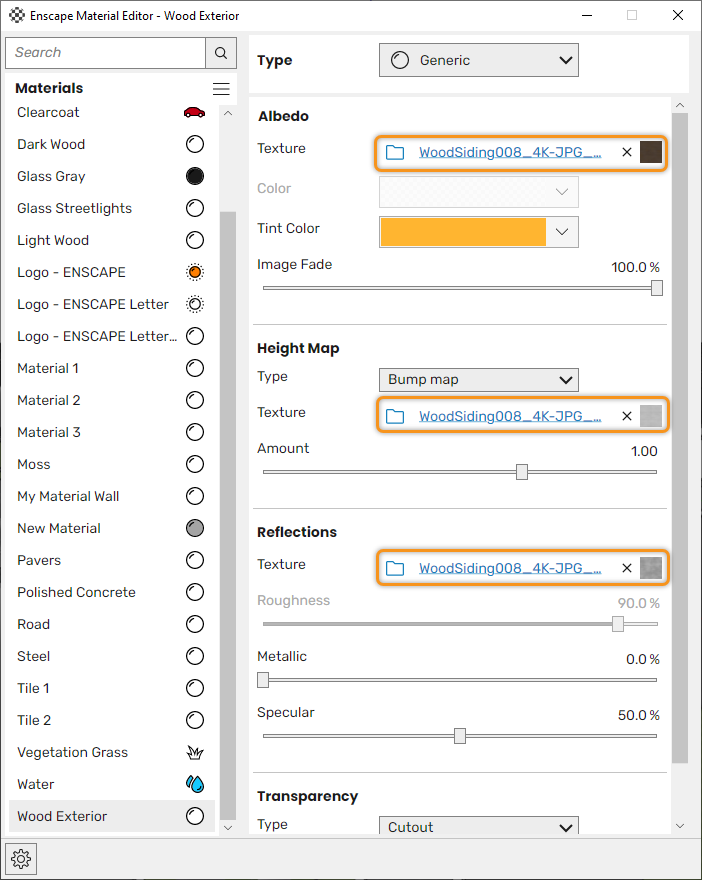
Task: Click the Glass Gray black sphere icon
Action: click(195, 176)
